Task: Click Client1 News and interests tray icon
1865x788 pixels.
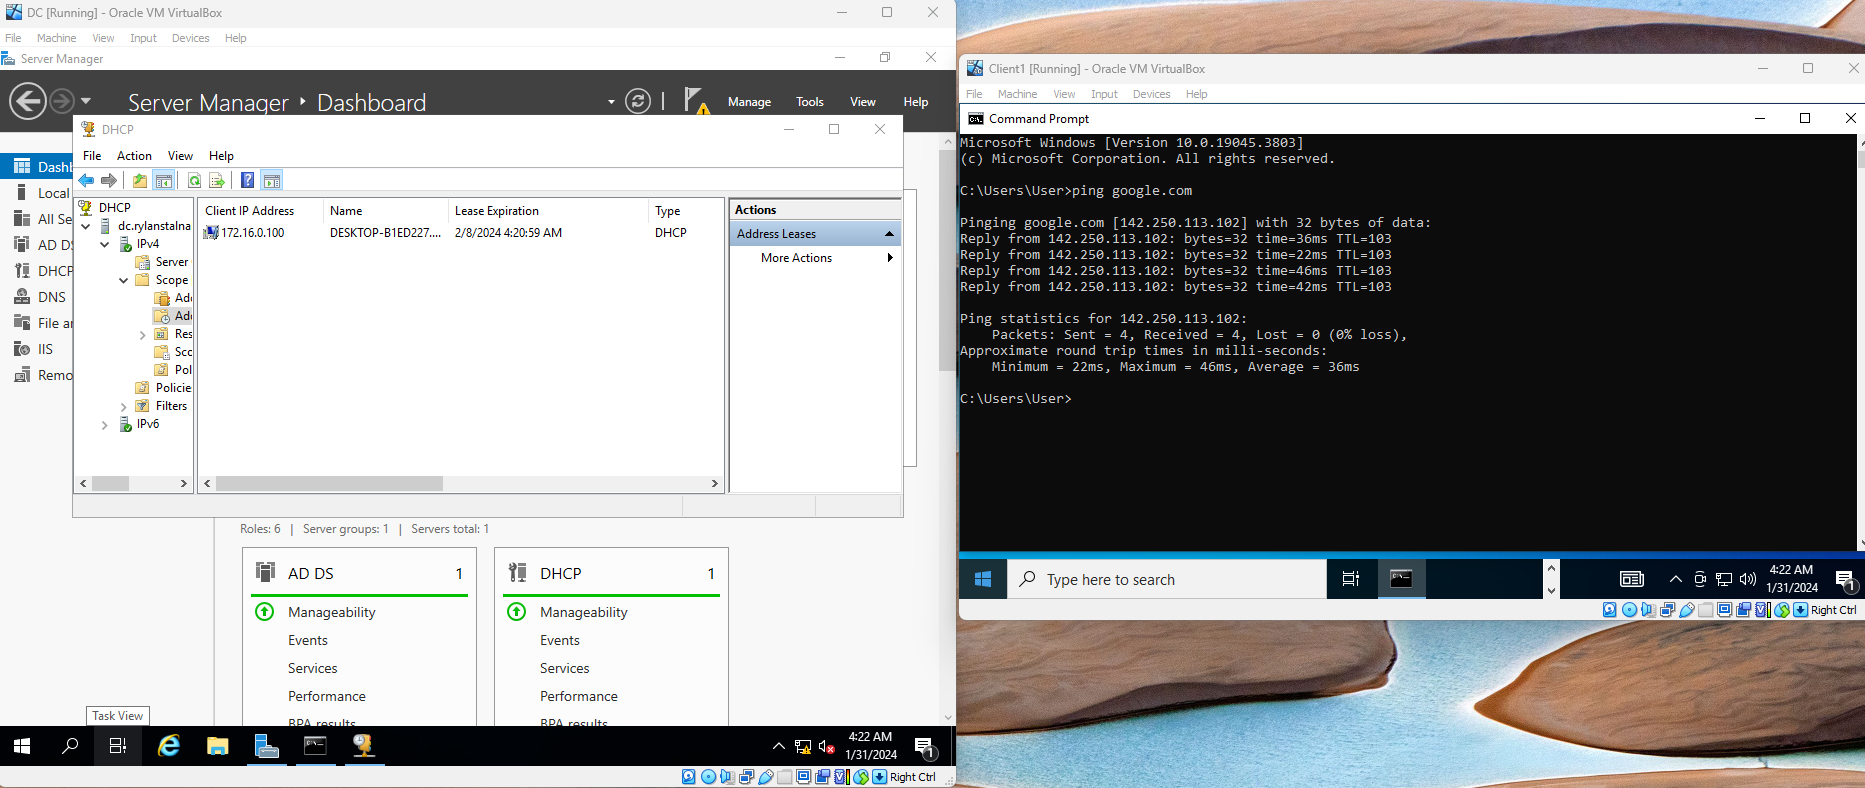Action: click(x=1631, y=579)
